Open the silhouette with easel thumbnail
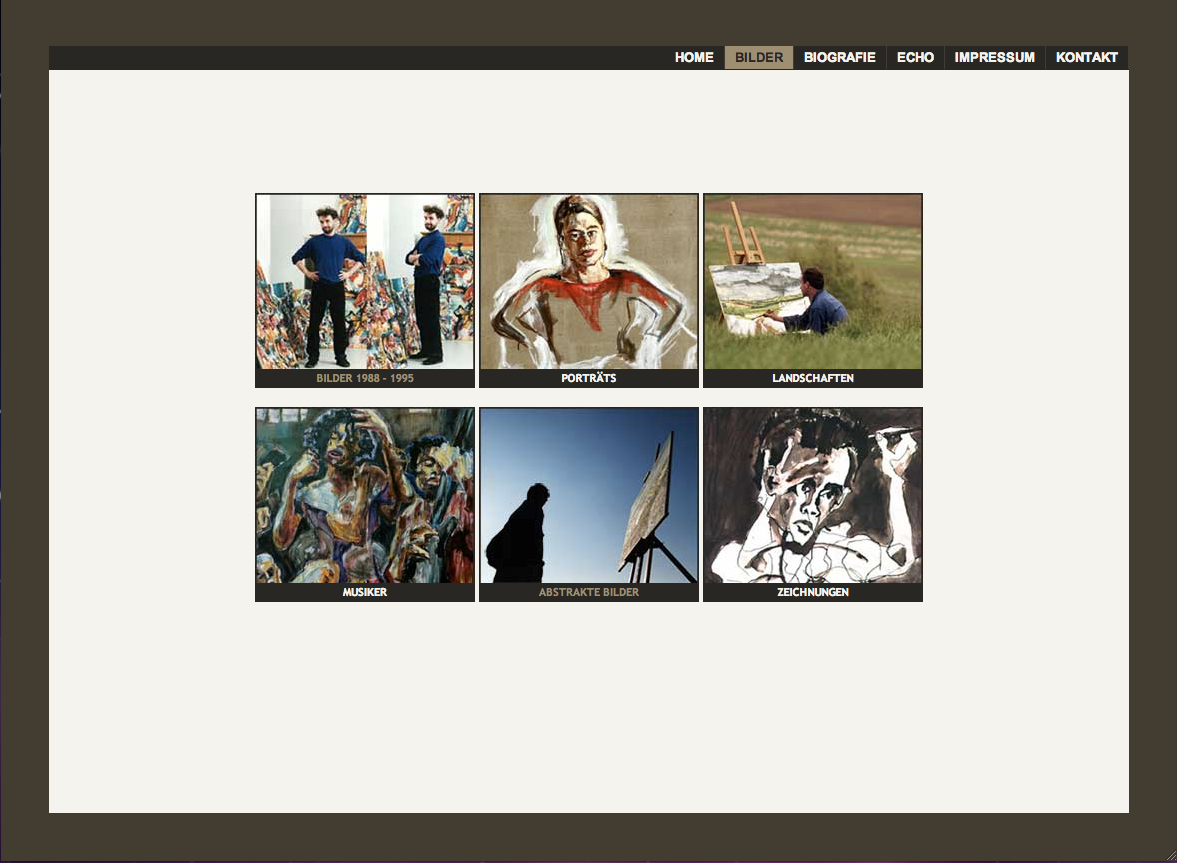The height and width of the screenshot is (863, 1177). [588, 495]
